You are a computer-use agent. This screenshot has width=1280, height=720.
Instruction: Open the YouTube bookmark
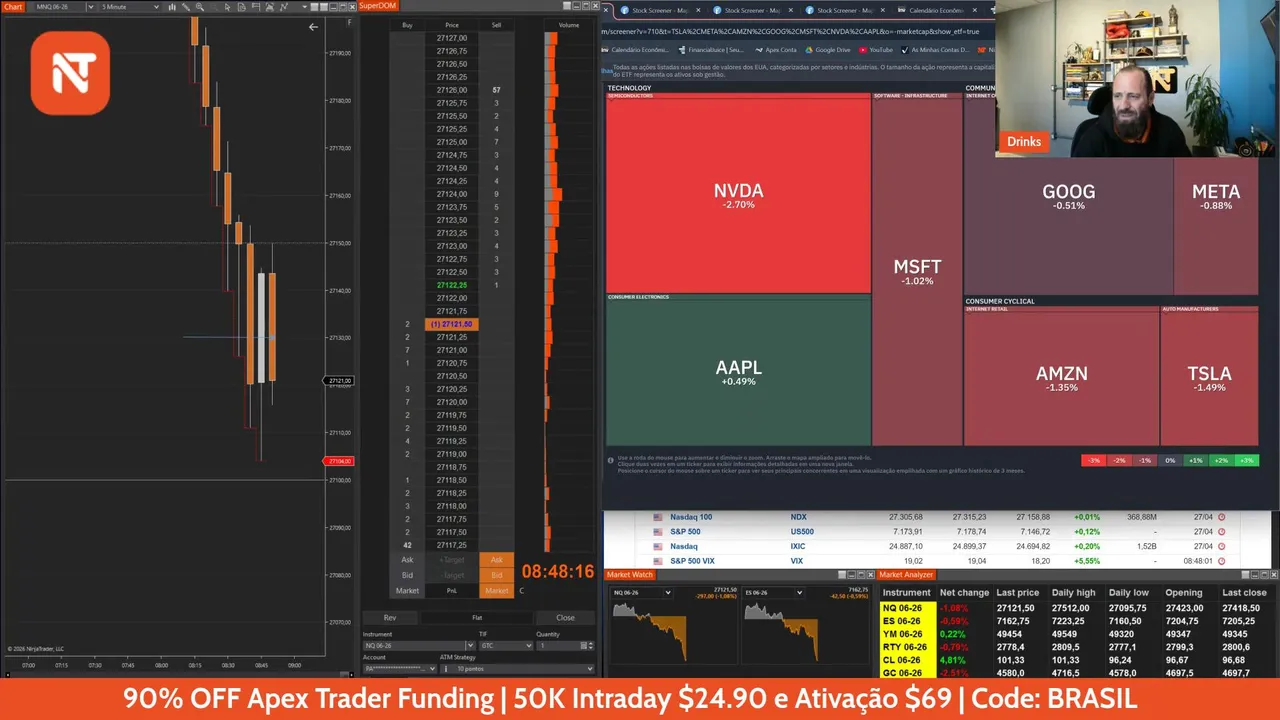[x=875, y=49]
